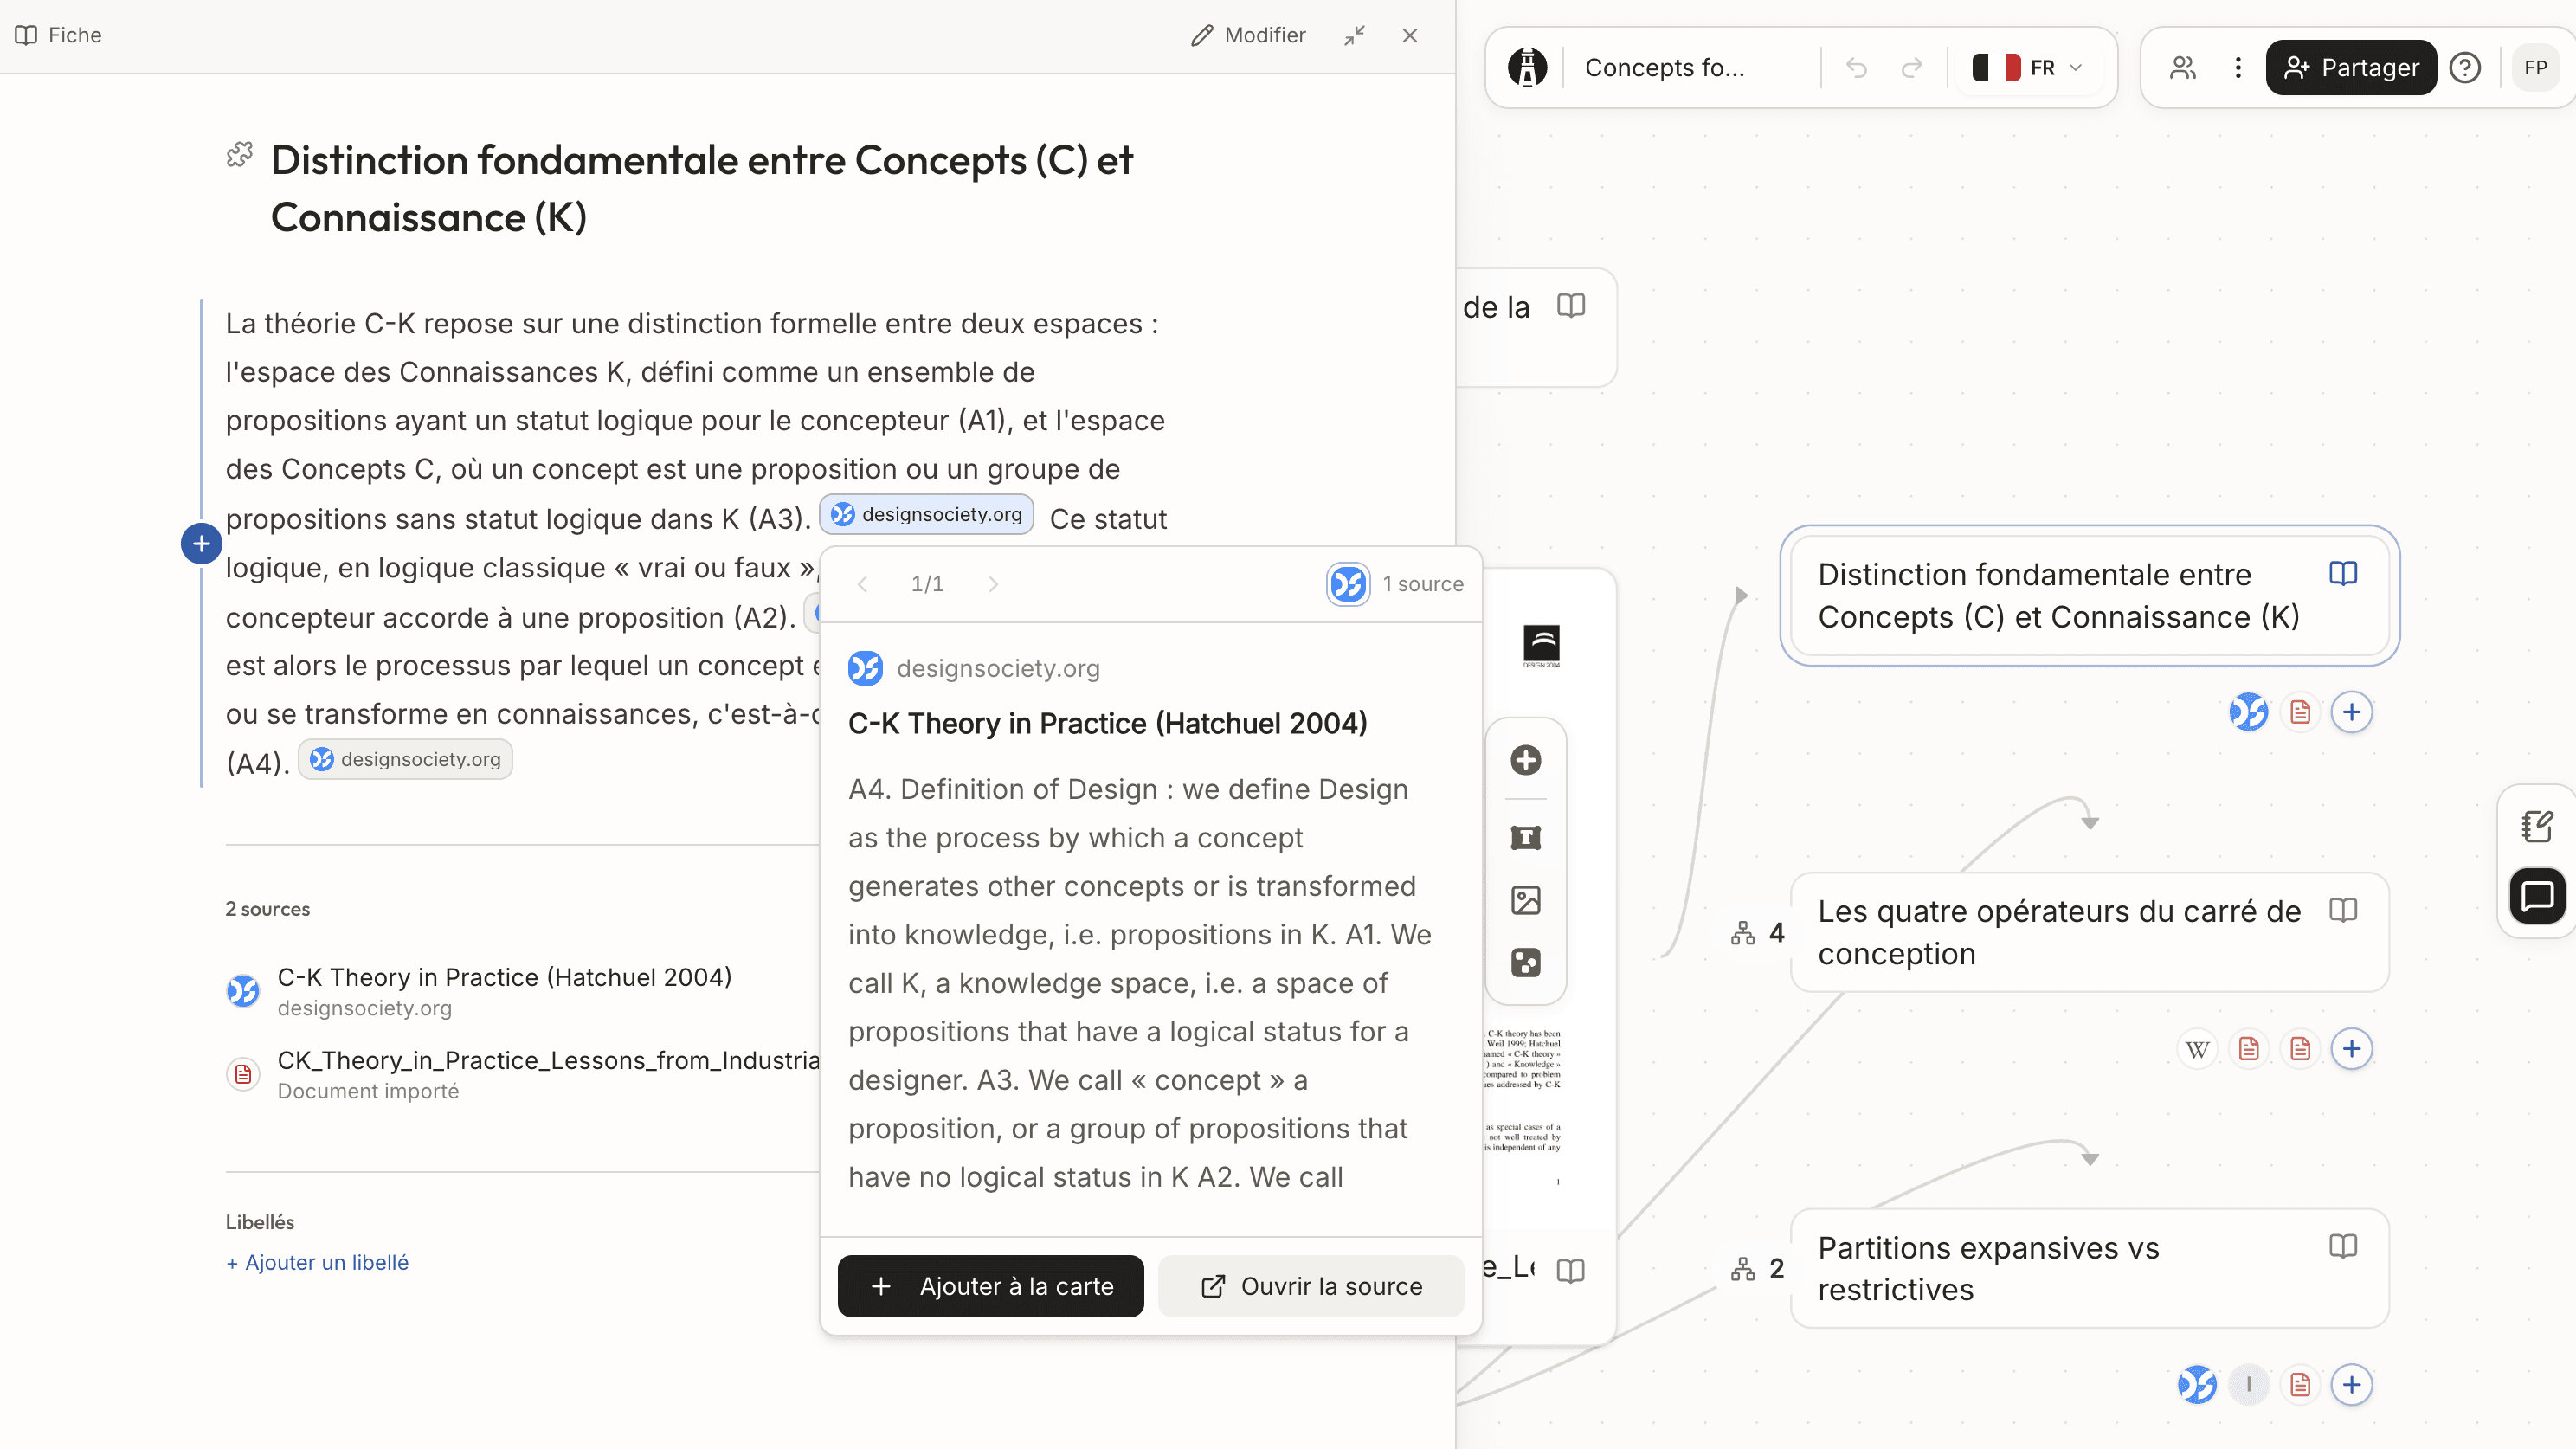Viewport: 2576px width, 1449px height.
Task: Click designsociety.org domain in popup
Action: pyautogui.click(x=997, y=668)
